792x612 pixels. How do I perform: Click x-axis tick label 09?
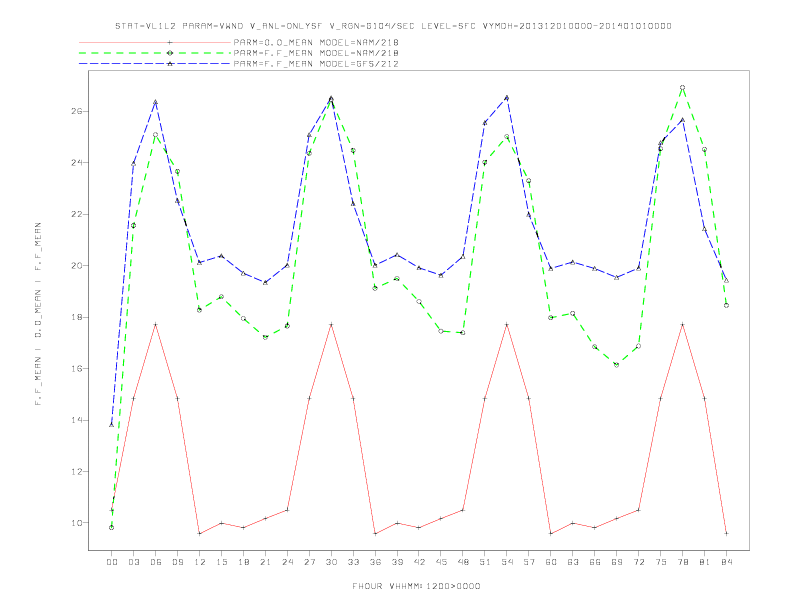point(177,562)
